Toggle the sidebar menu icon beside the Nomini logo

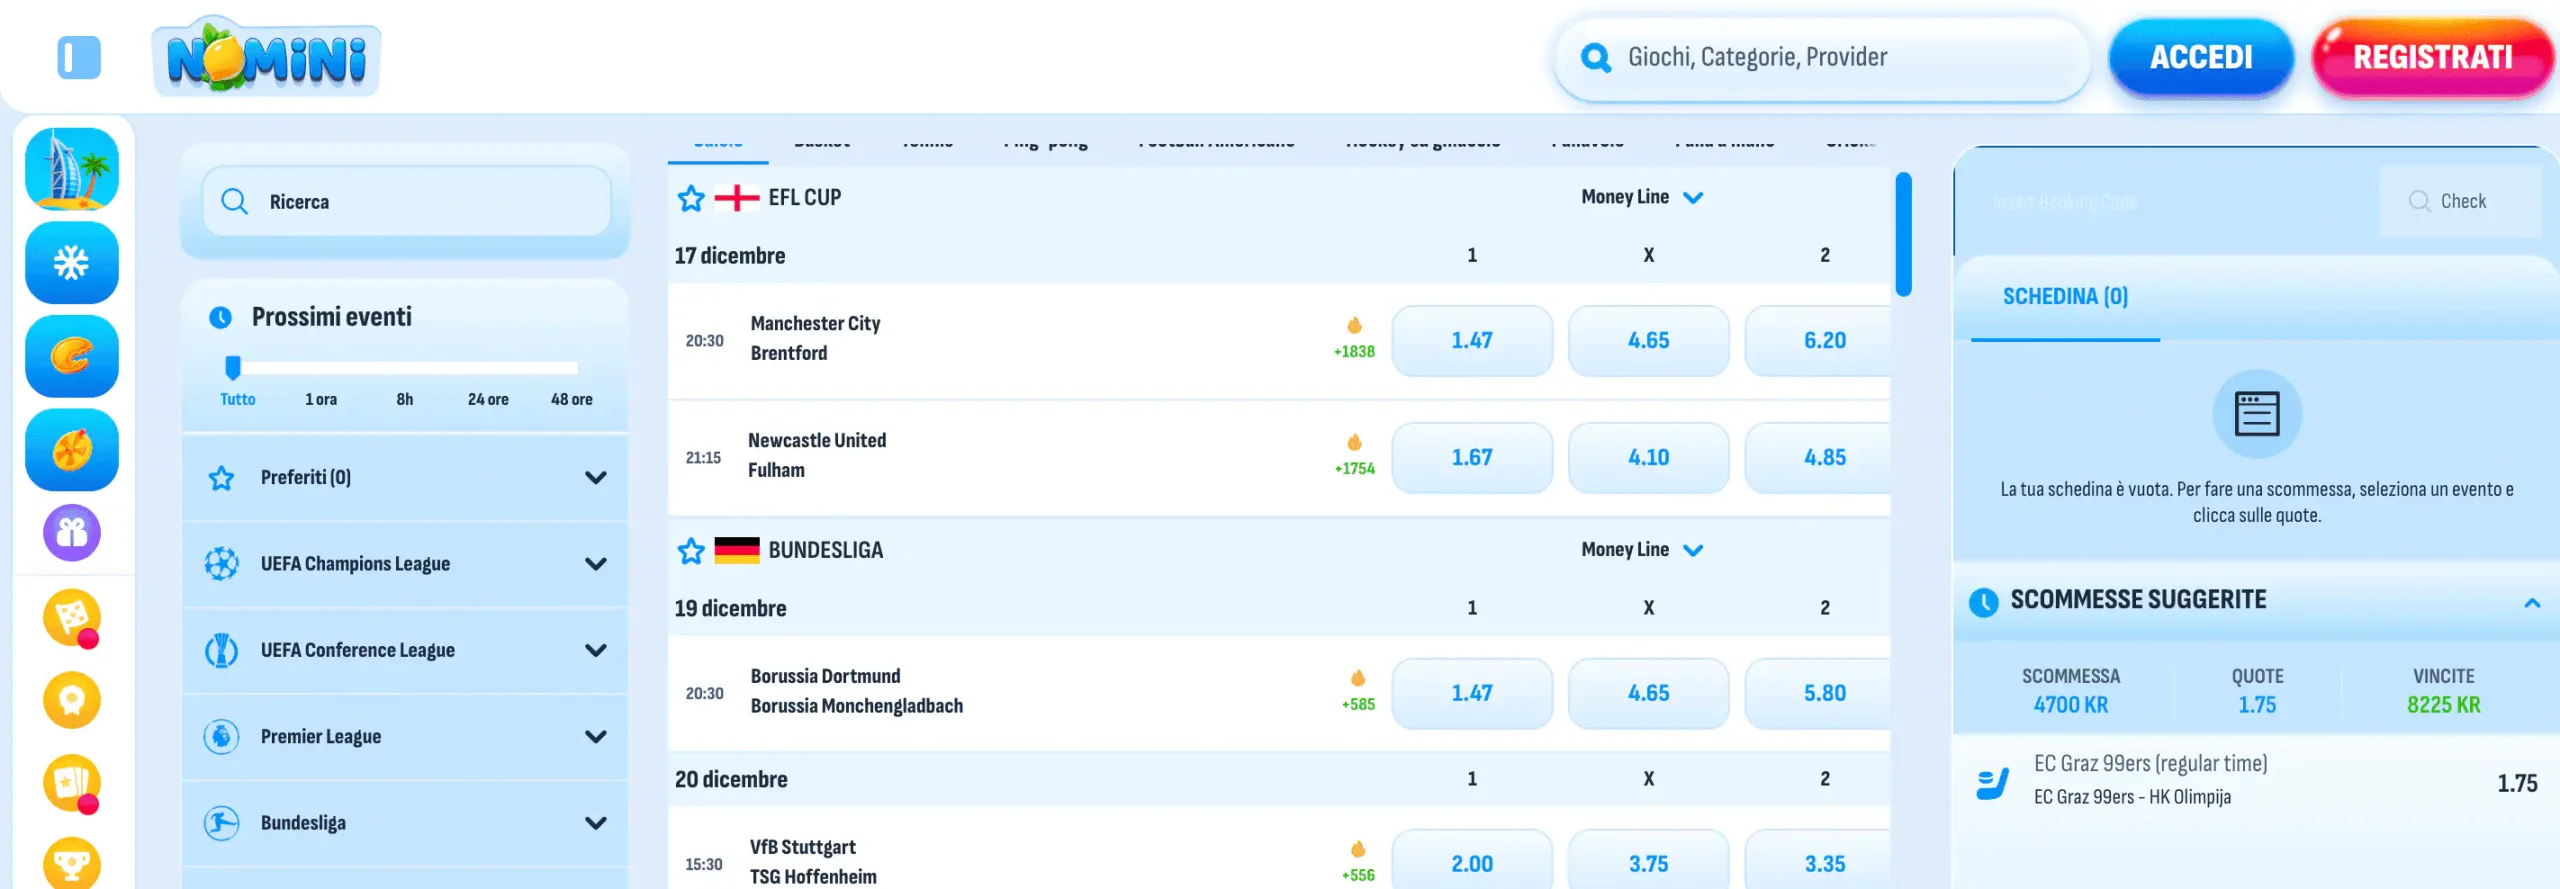pos(79,57)
